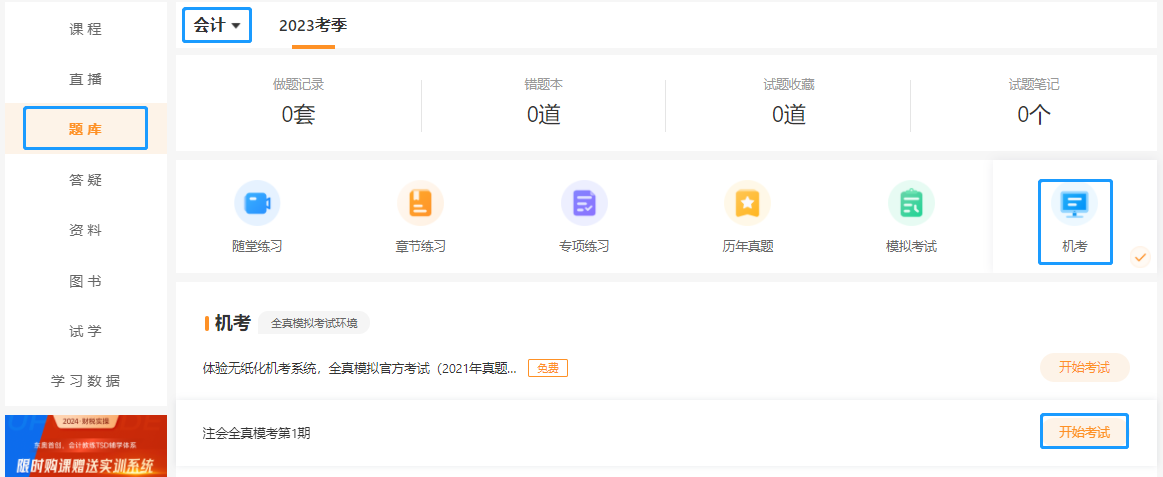Navigate to 答疑 in the sidebar
Screen dimensions: 1163x477
[85, 180]
